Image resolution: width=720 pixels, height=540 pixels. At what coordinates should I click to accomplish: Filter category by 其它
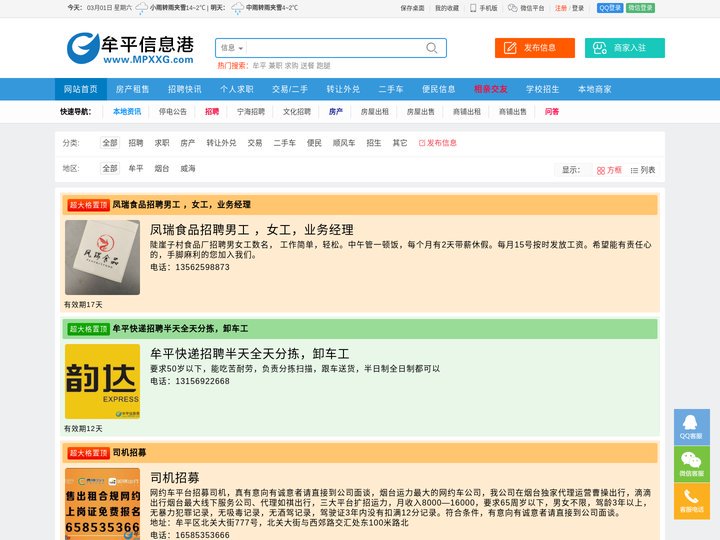coord(400,143)
